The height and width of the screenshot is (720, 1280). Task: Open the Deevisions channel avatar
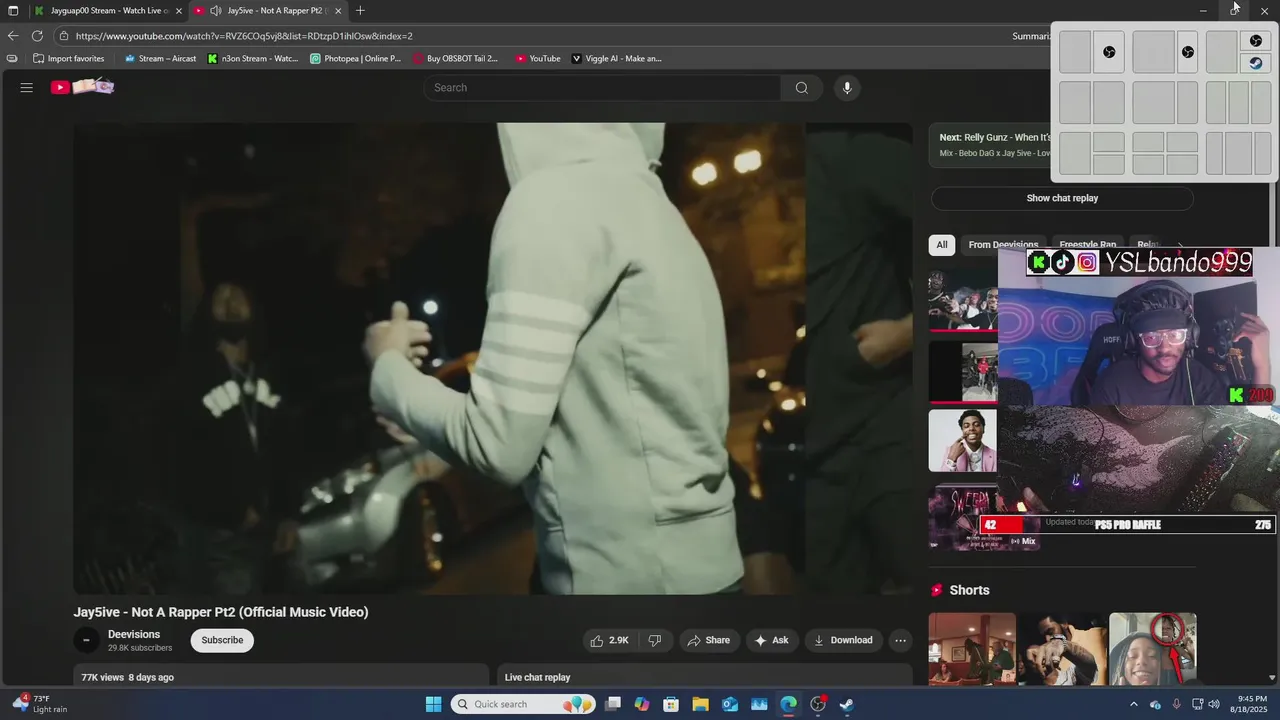tap(86, 640)
